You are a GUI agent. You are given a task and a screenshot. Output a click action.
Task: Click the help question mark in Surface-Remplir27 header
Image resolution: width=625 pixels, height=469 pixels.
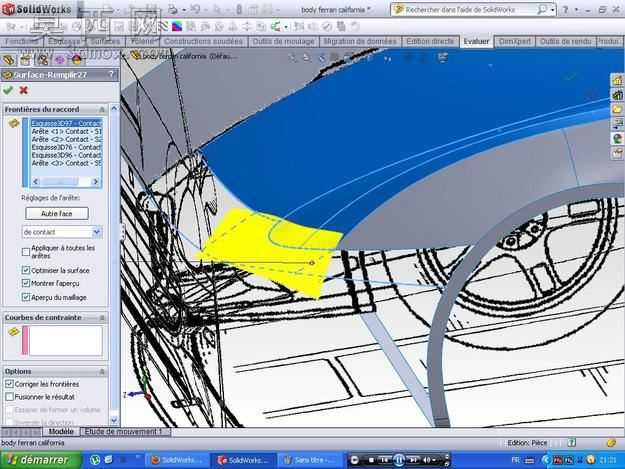pos(112,75)
